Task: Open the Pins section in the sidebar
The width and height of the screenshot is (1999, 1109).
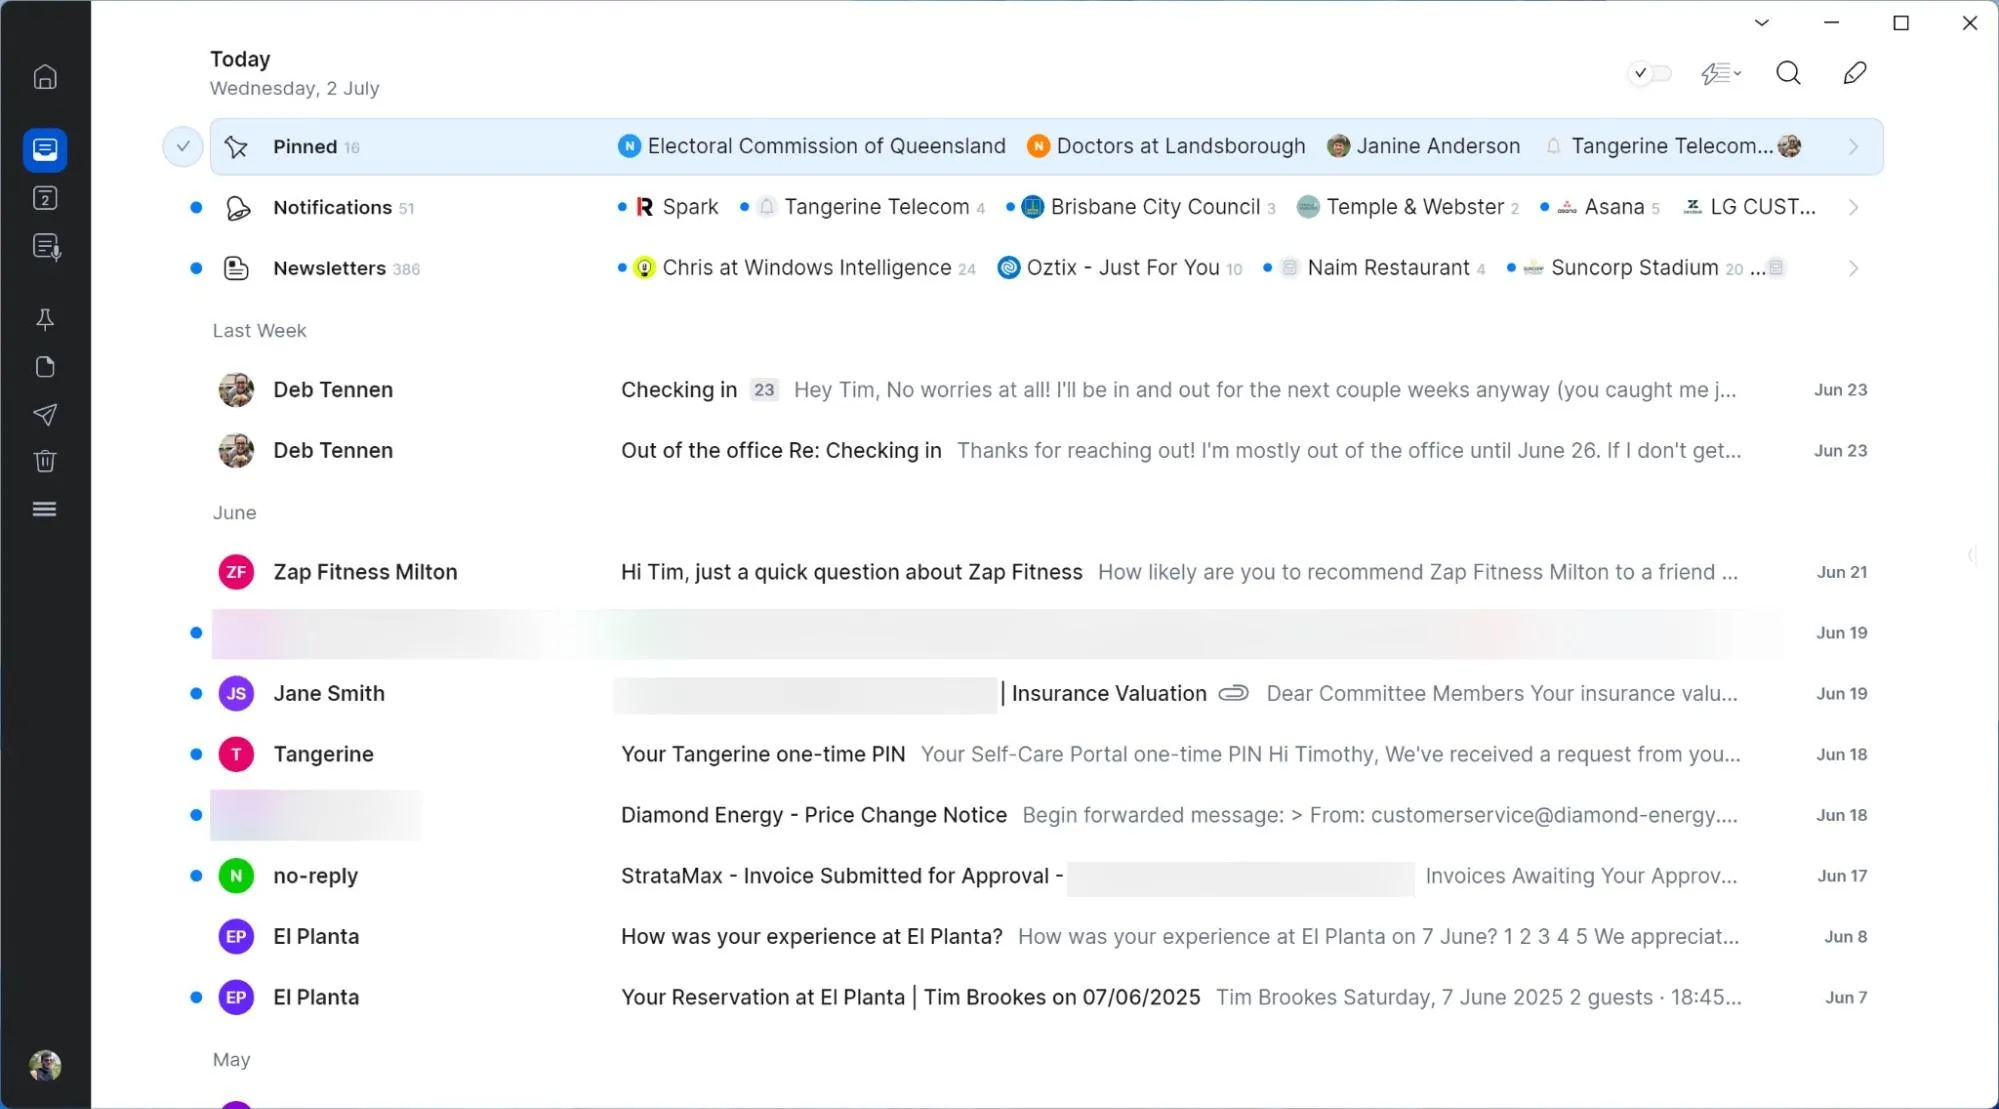Action: click(x=45, y=320)
